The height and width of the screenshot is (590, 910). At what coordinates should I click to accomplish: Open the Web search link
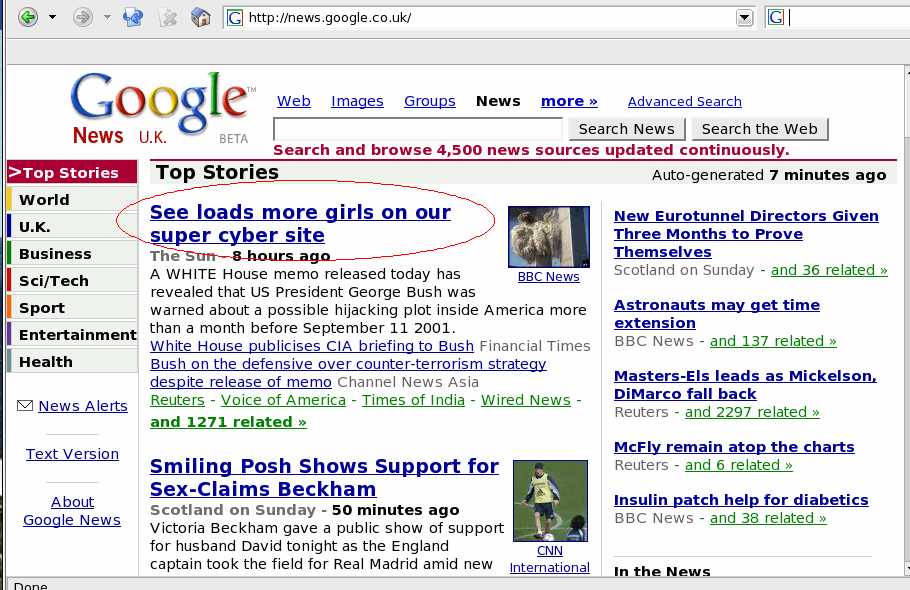click(294, 101)
